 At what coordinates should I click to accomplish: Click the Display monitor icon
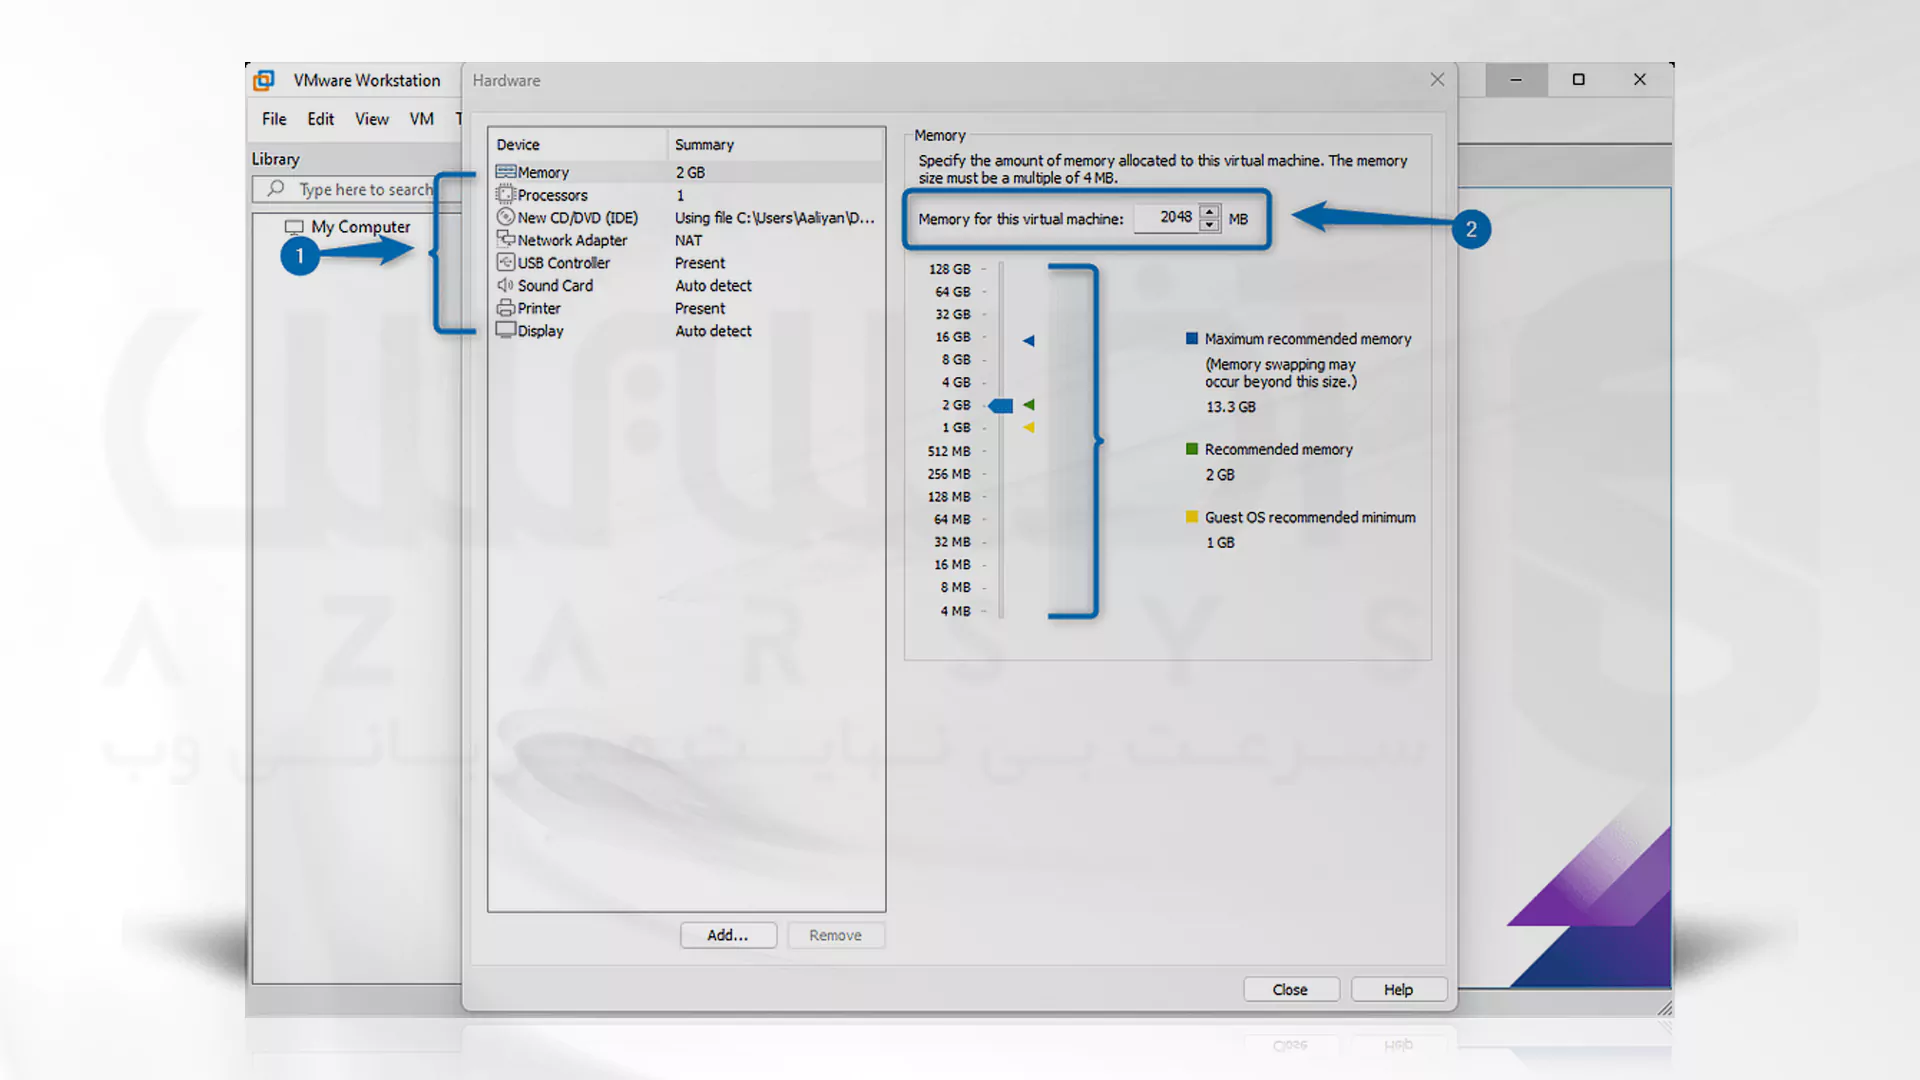point(506,330)
